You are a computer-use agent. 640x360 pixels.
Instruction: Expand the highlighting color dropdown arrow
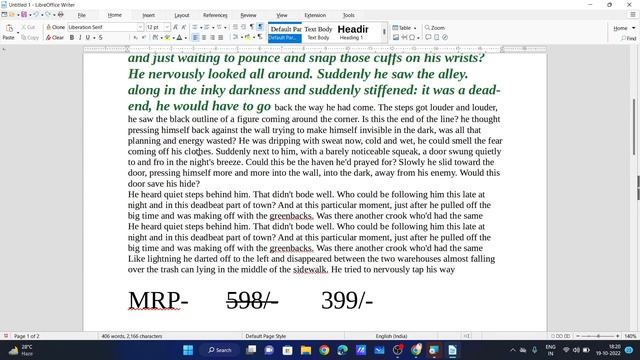[x=173, y=38]
